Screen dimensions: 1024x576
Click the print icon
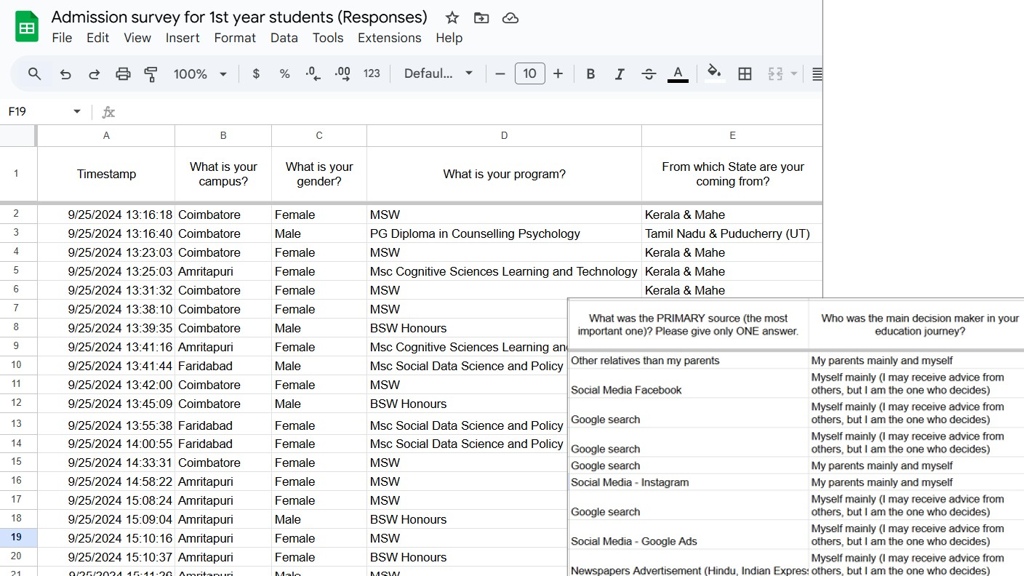point(123,74)
